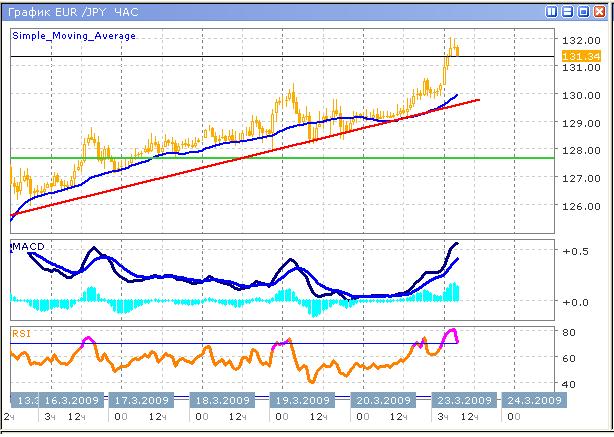Select the MACD indicator label
This screenshot has width=614, height=437.
[x=28, y=246]
